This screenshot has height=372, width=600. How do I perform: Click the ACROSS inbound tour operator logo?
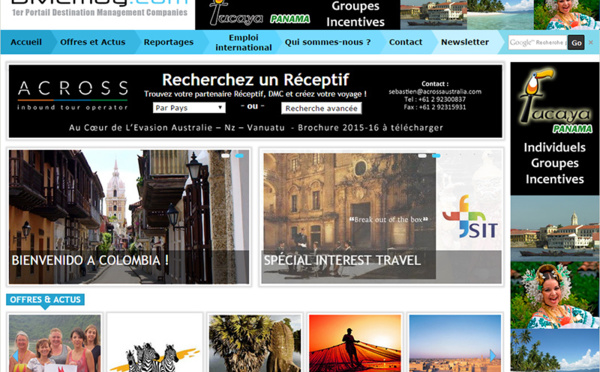point(73,96)
